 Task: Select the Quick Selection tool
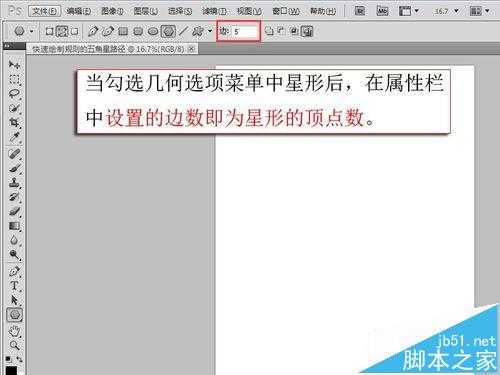coord(14,108)
